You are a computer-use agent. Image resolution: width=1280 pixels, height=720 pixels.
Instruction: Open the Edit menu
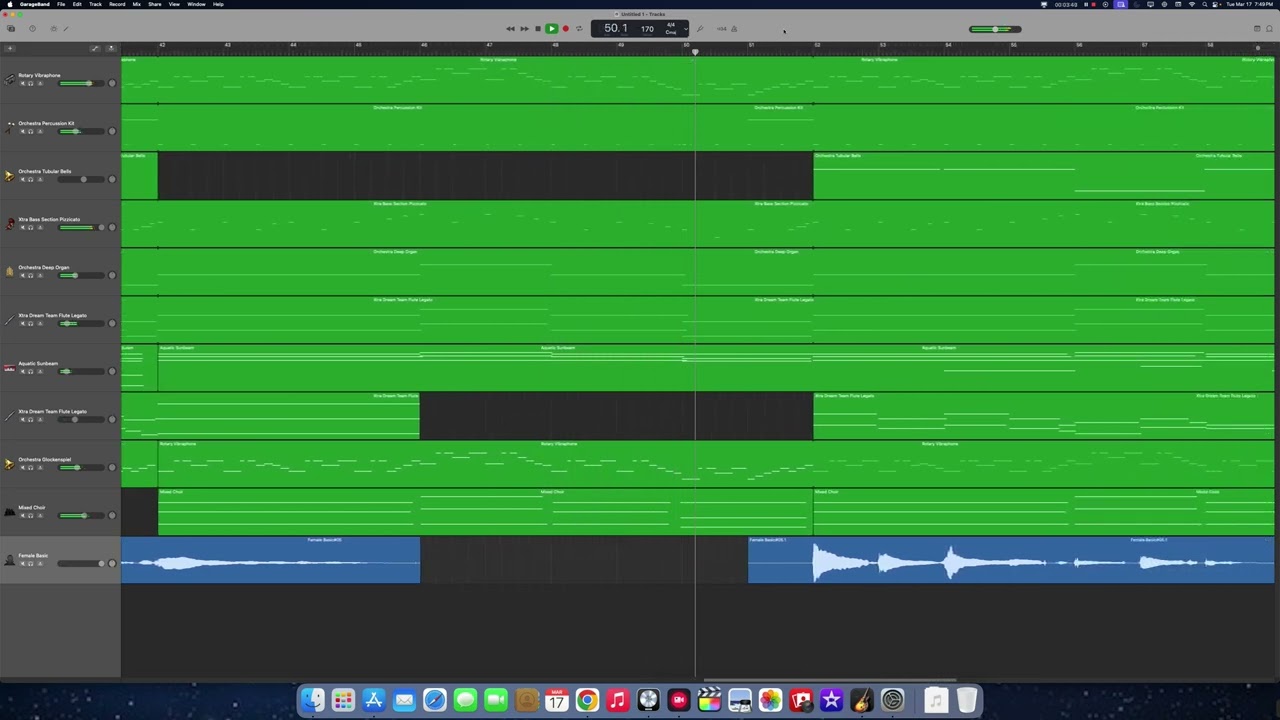pyautogui.click(x=77, y=4)
